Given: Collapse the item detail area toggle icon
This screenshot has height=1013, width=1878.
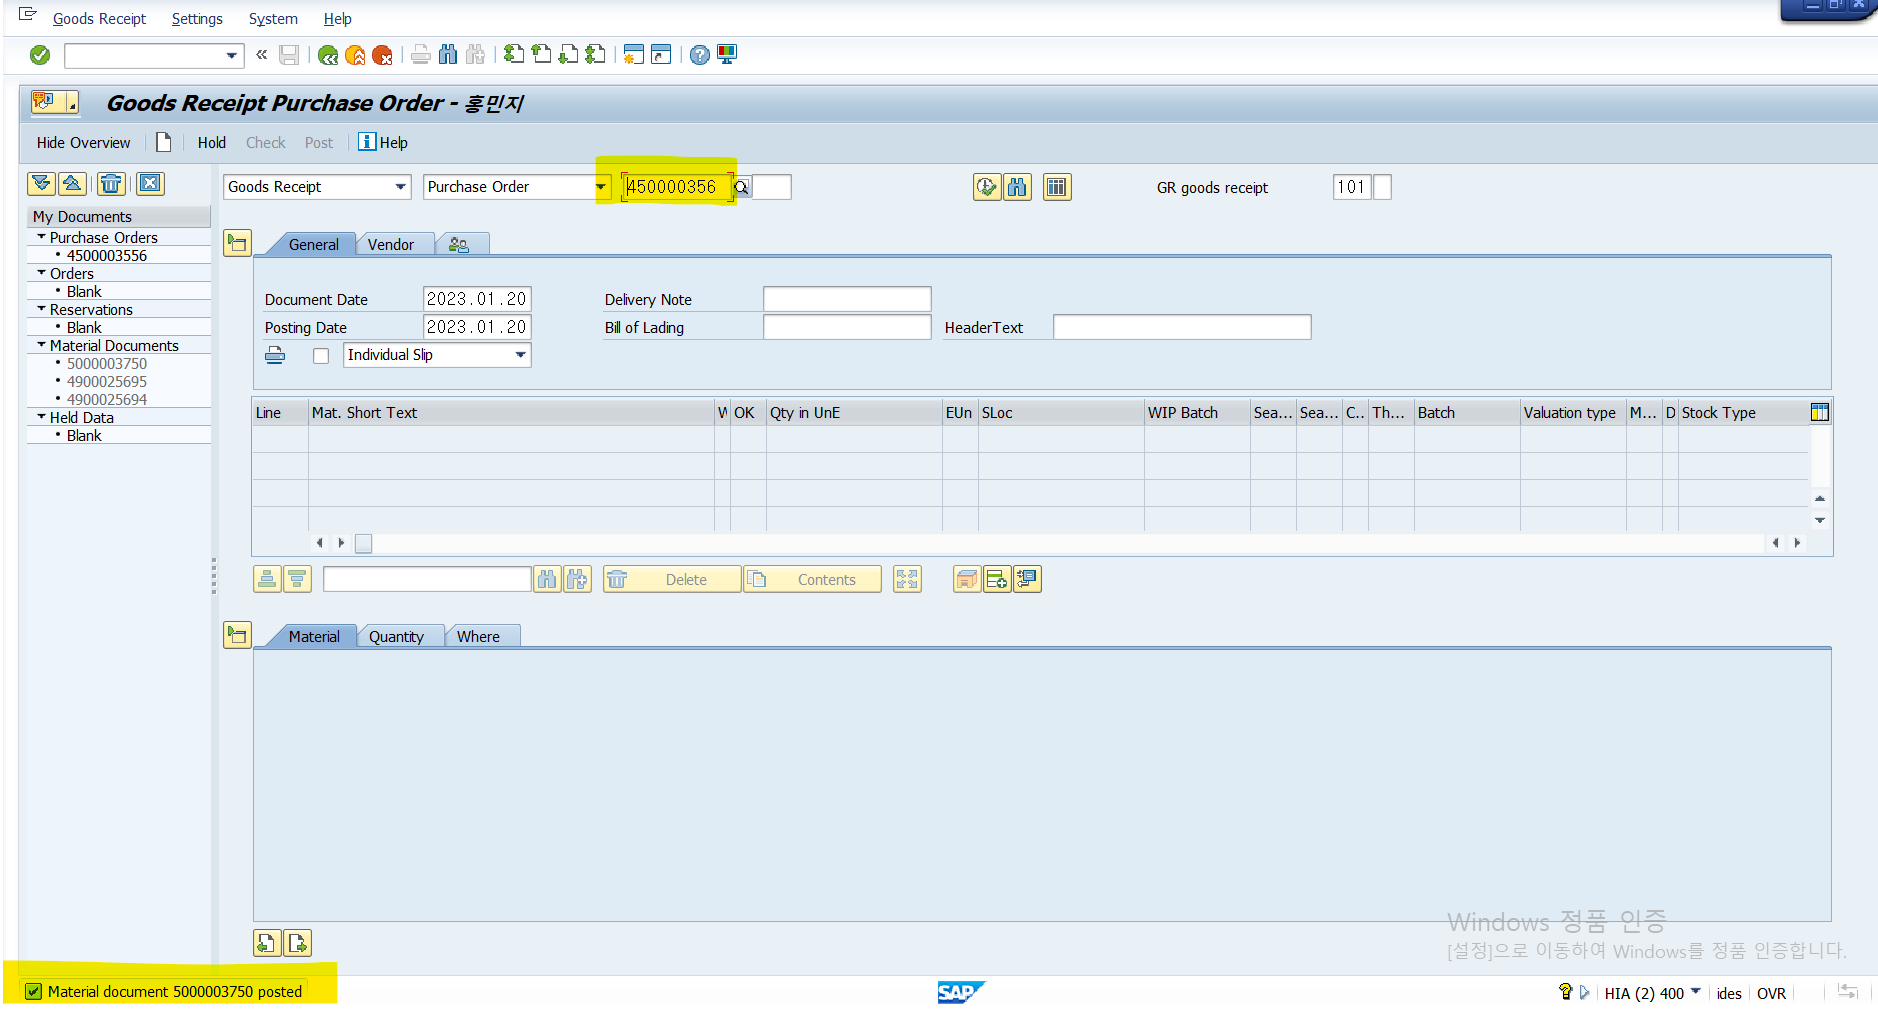Looking at the screenshot, I should click(237, 635).
